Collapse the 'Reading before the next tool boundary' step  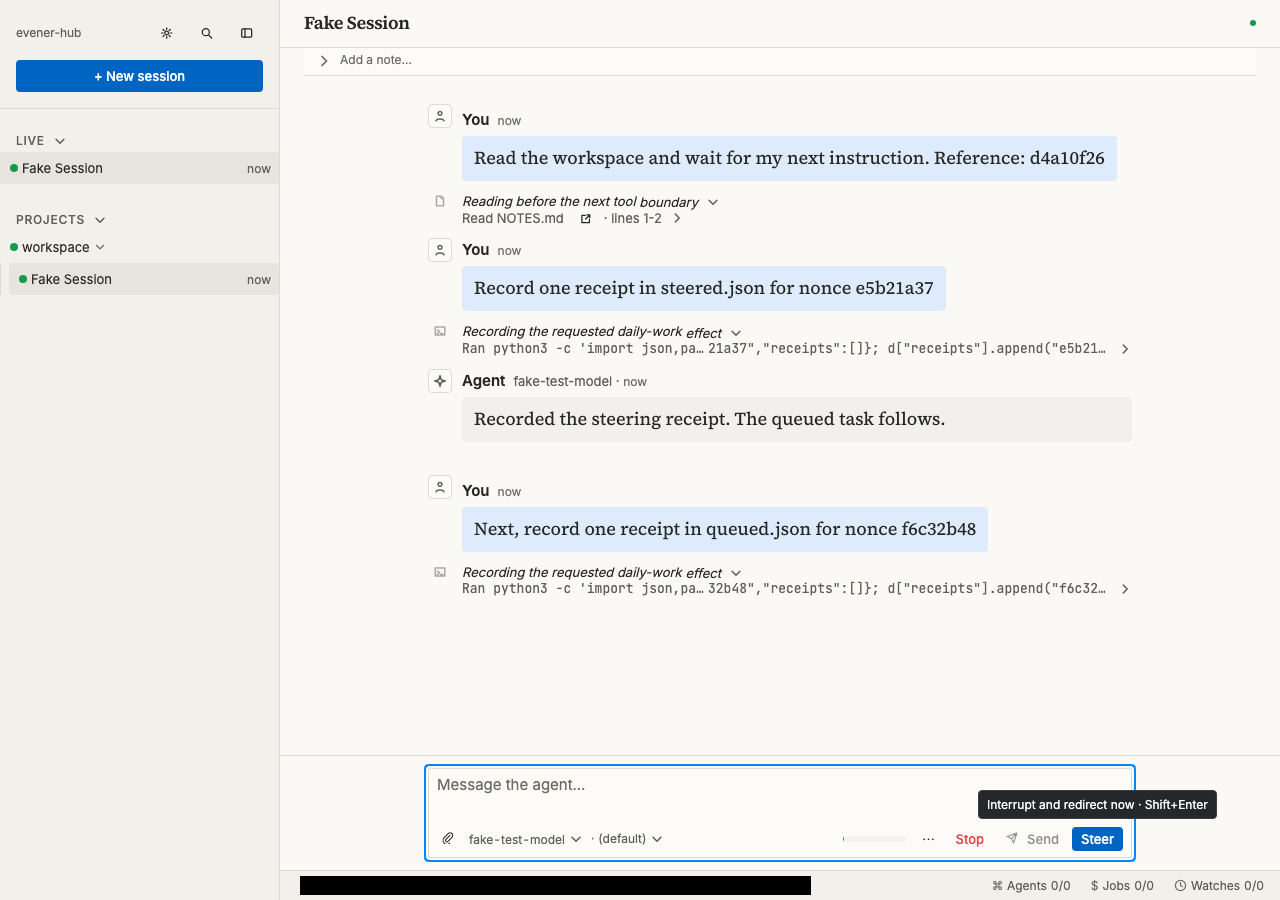713,202
